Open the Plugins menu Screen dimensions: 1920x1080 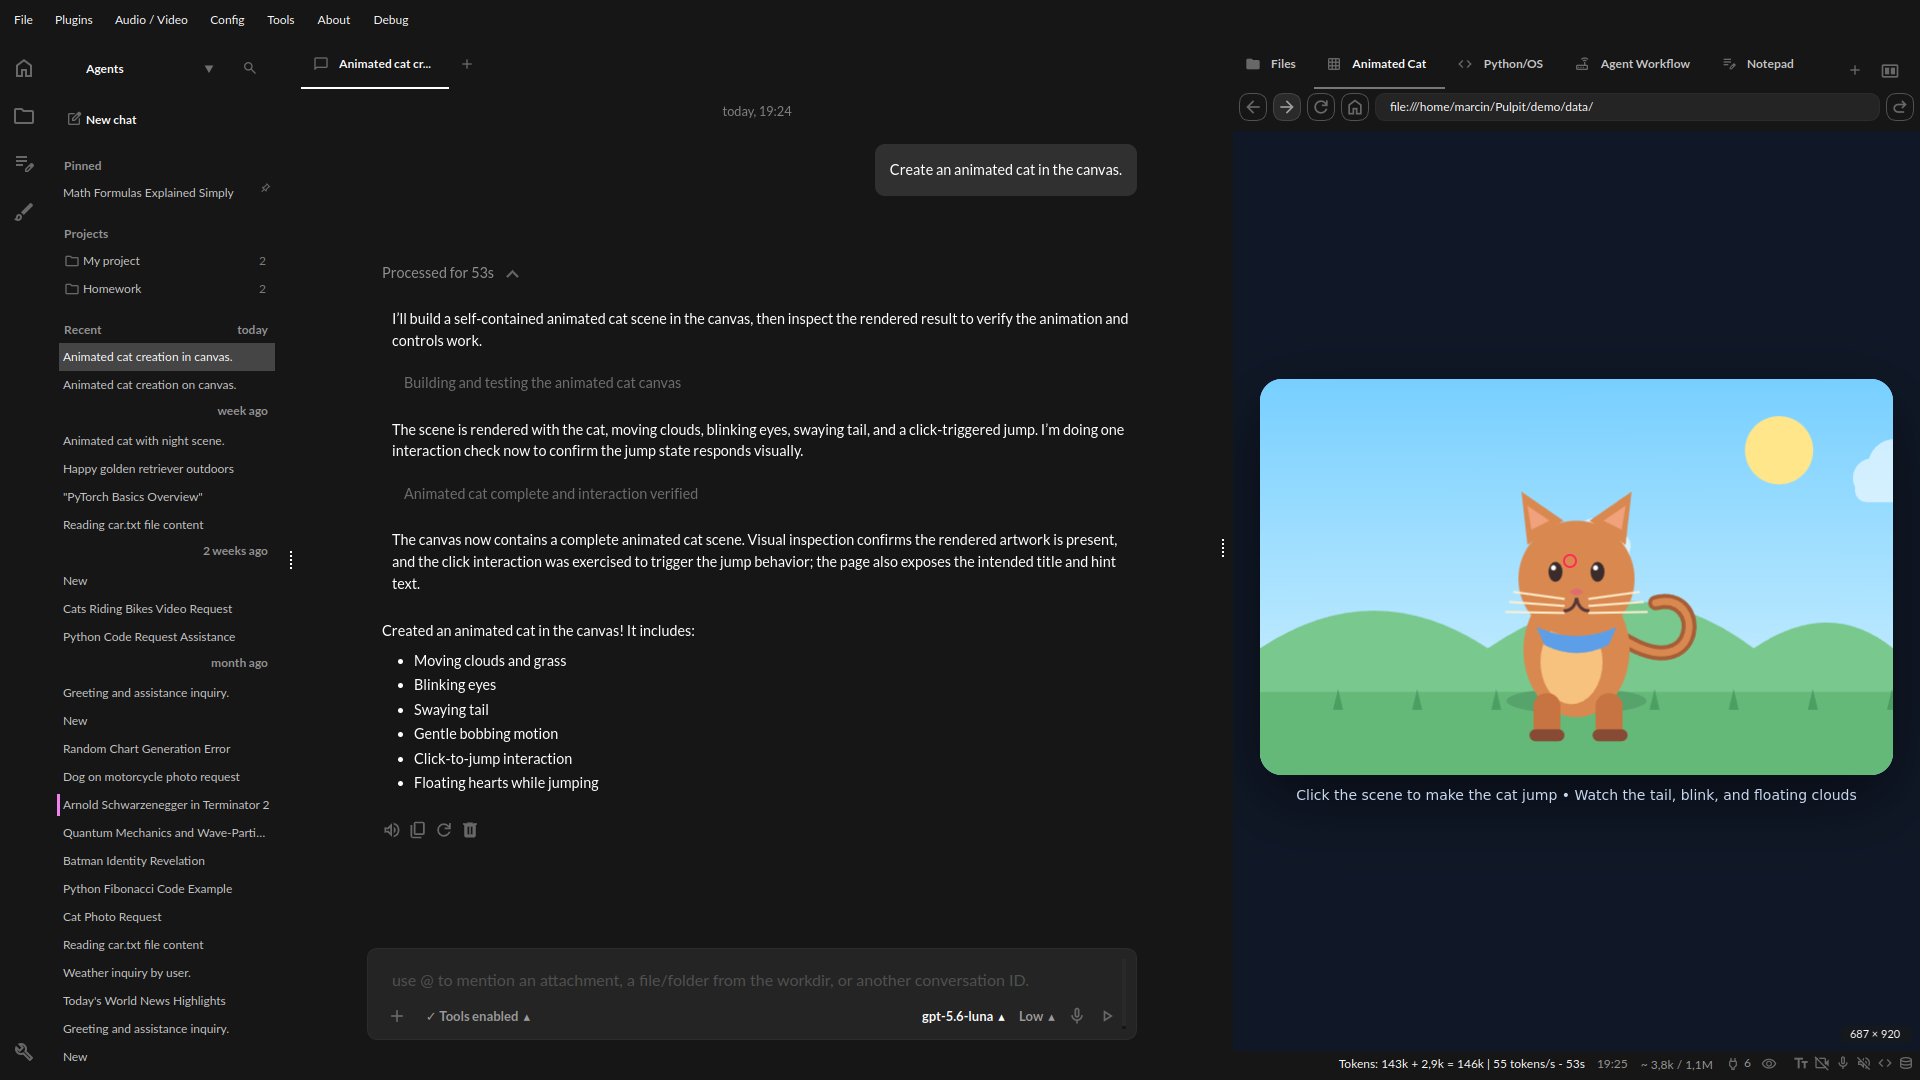(74, 20)
